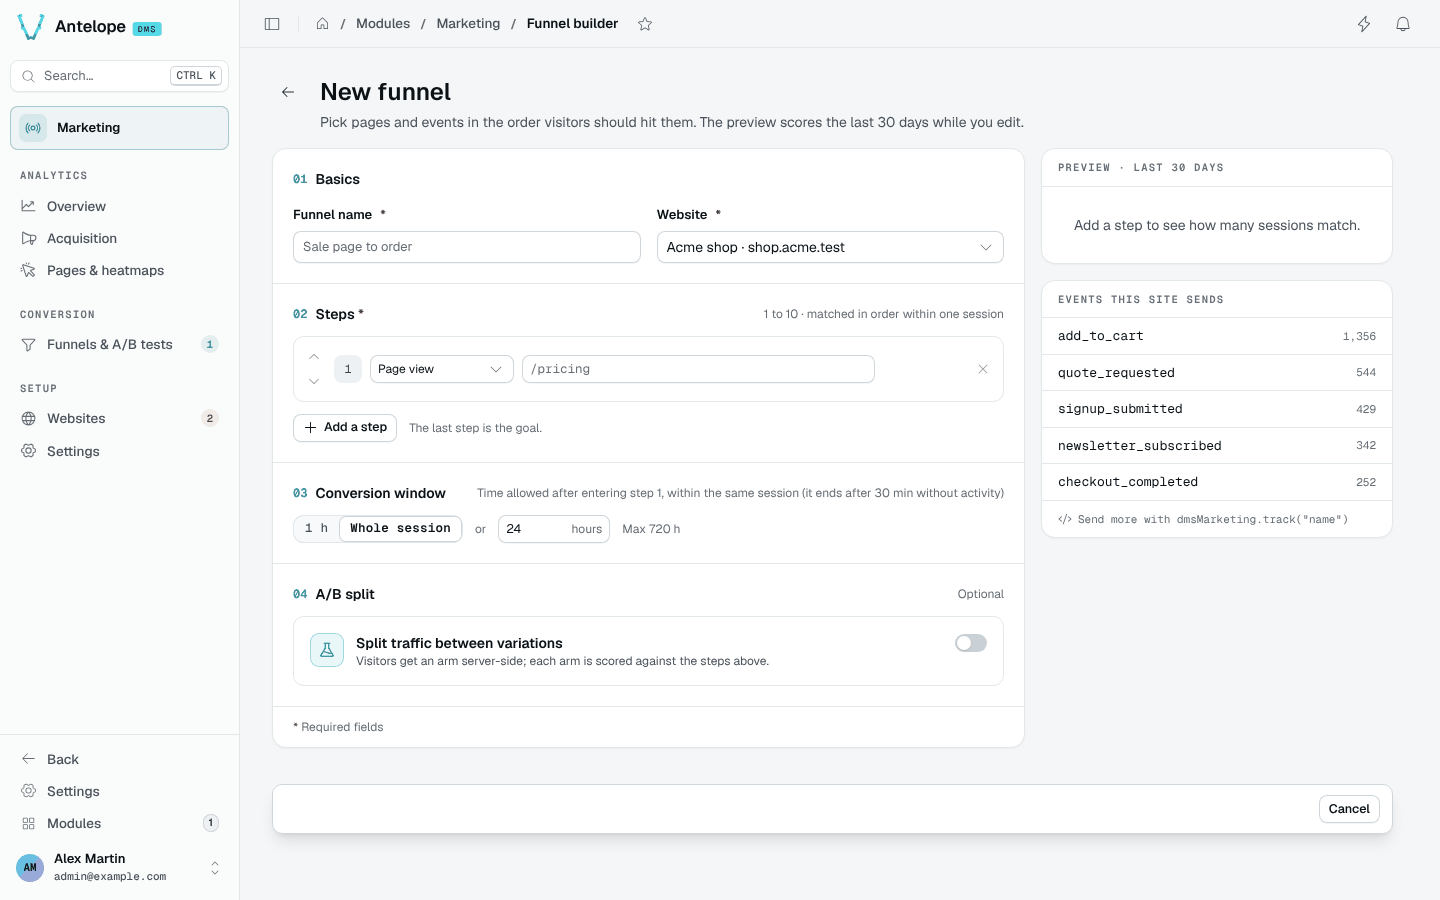Open the Marketing module selector

pyautogui.click(x=120, y=128)
